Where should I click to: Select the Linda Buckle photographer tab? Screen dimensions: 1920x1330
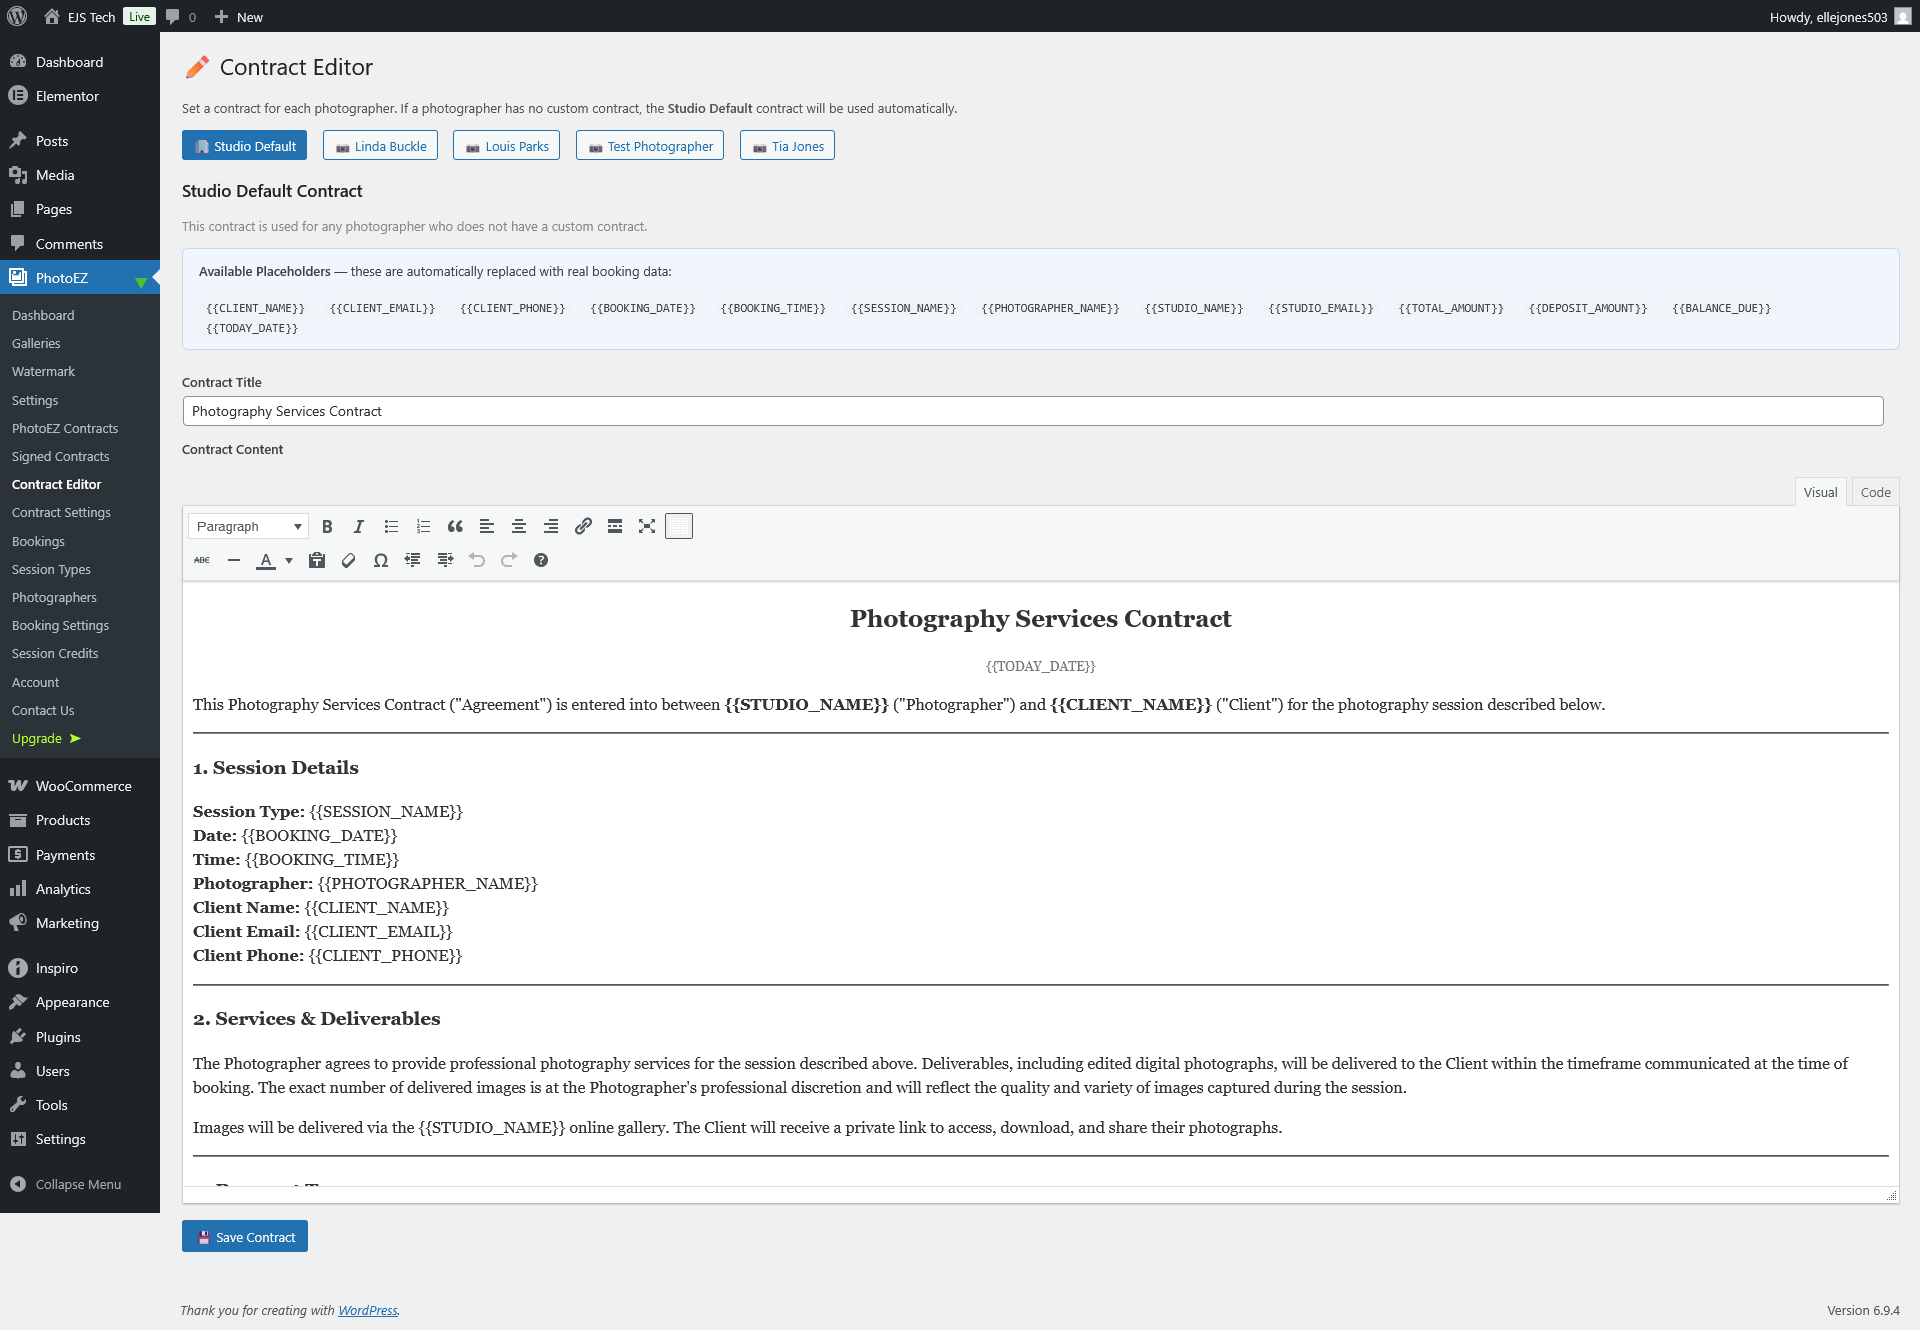[380, 146]
